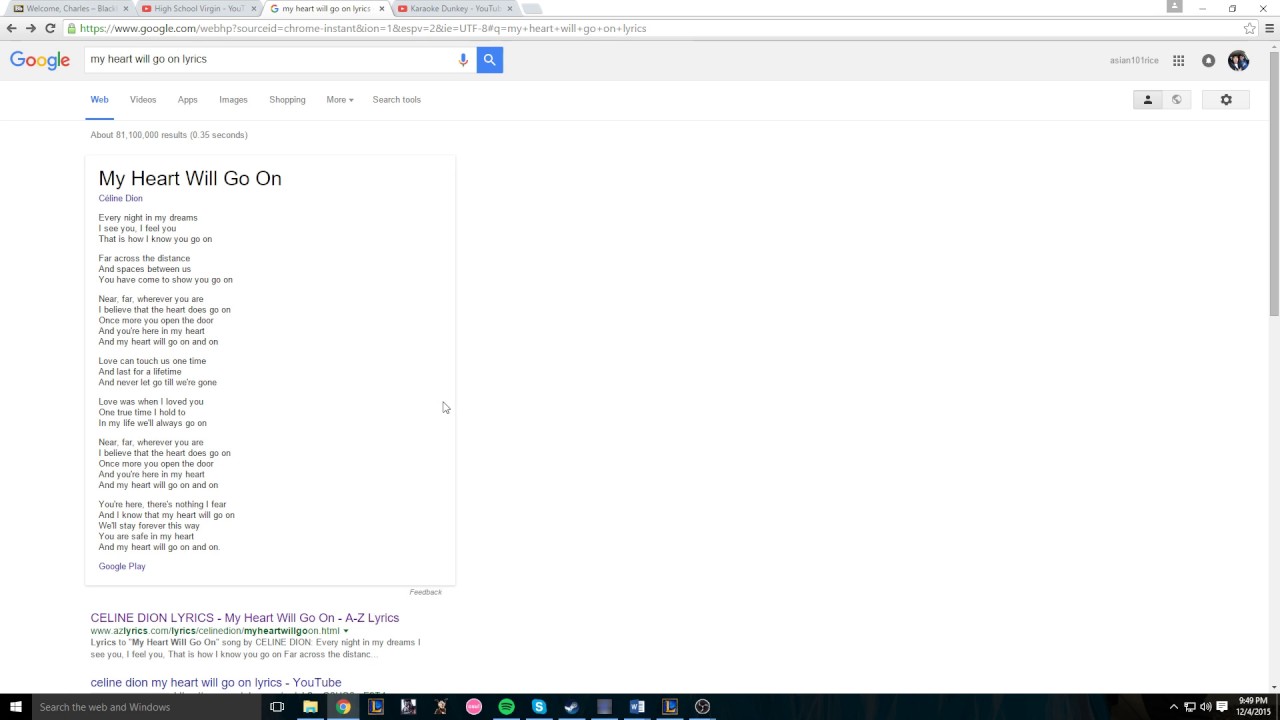
Task: Click 'My Heart Will Go On' card title
Action: [190, 178]
